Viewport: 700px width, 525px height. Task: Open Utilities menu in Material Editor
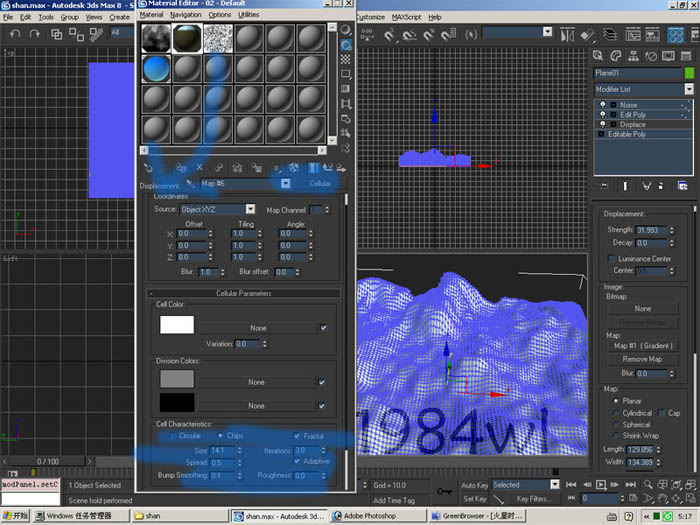[x=249, y=15]
